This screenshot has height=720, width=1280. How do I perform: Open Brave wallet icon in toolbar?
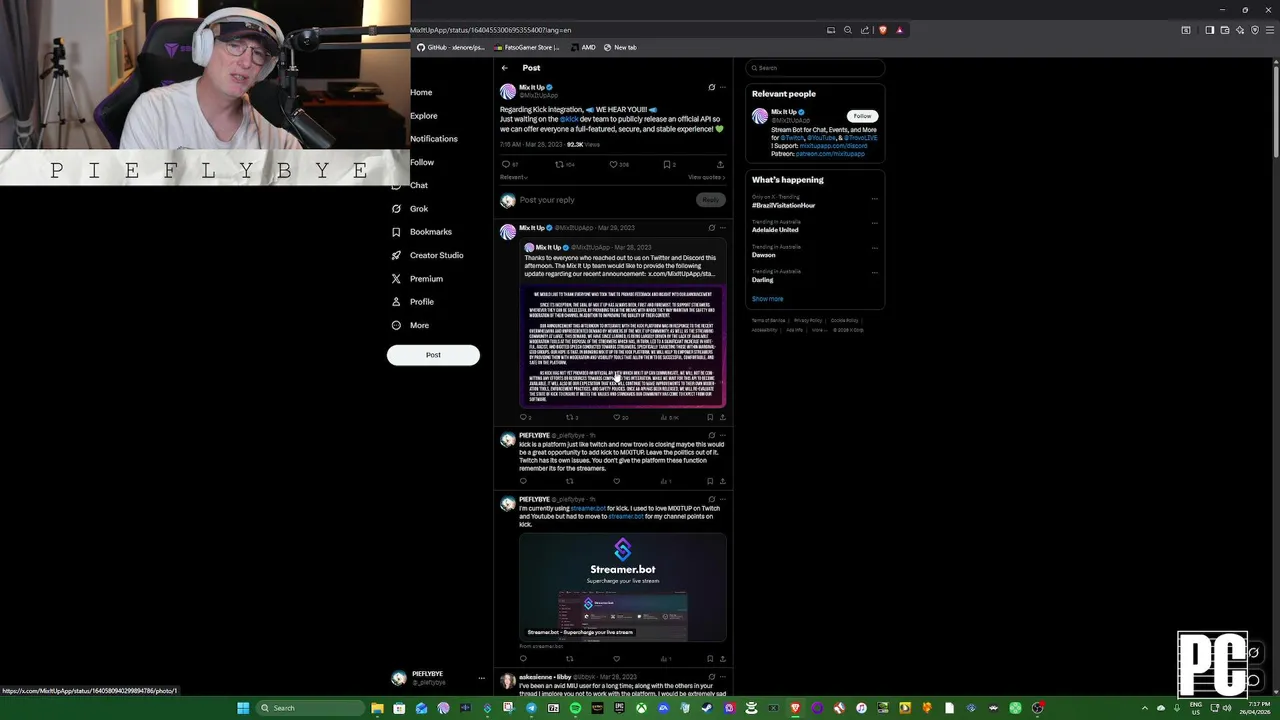(1225, 30)
